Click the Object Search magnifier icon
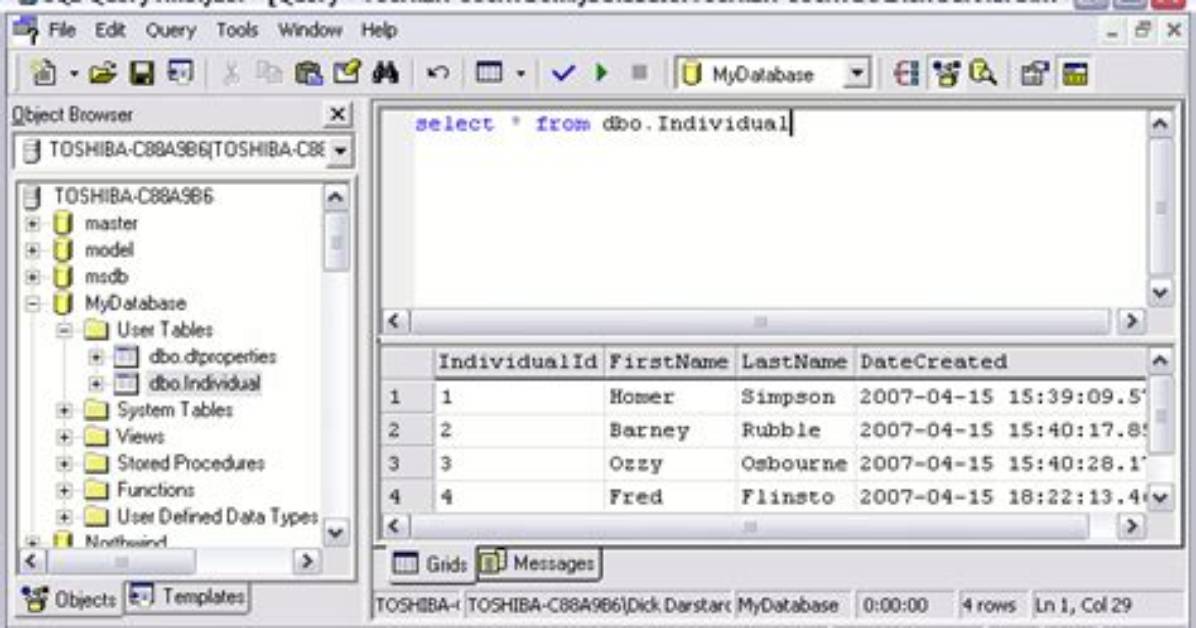 (983, 74)
